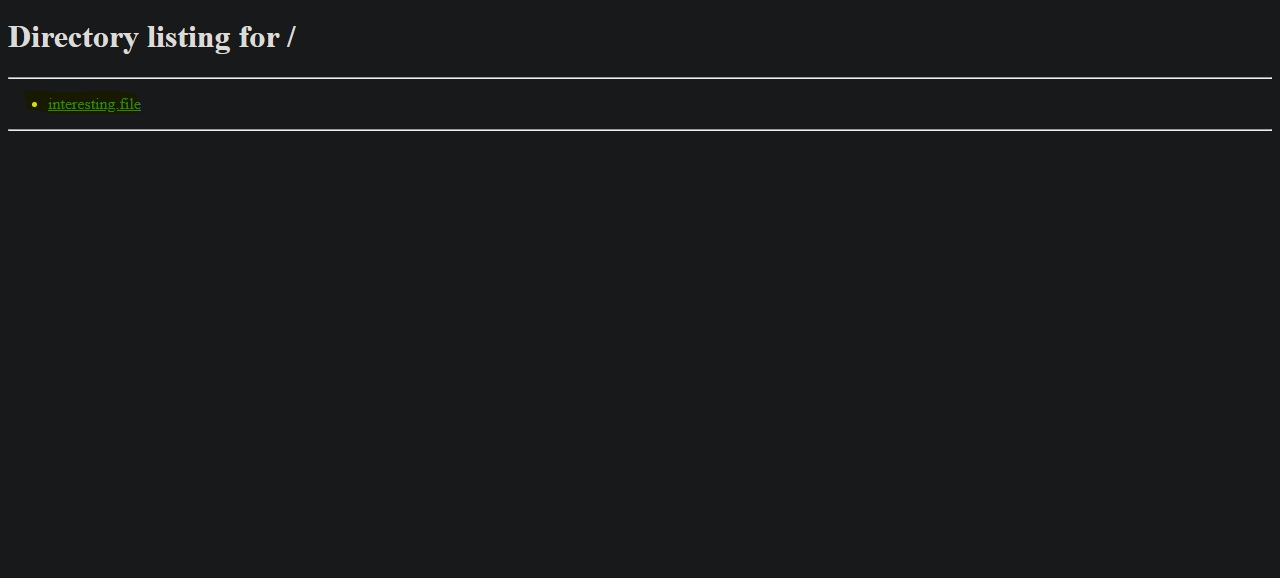Click the highlighted list item row
This screenshot has height=578, width=1280.
coord(84,104)
